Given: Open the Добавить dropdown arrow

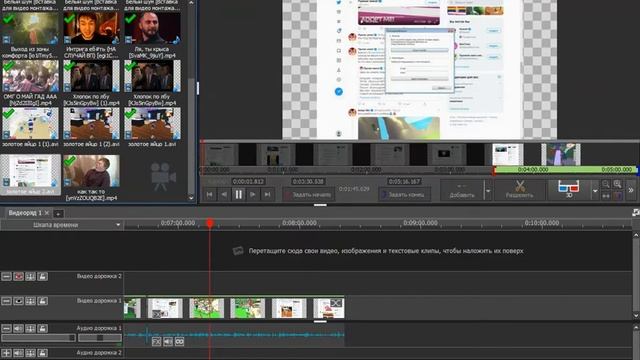Looking at the screenshot, I should 488,191.
